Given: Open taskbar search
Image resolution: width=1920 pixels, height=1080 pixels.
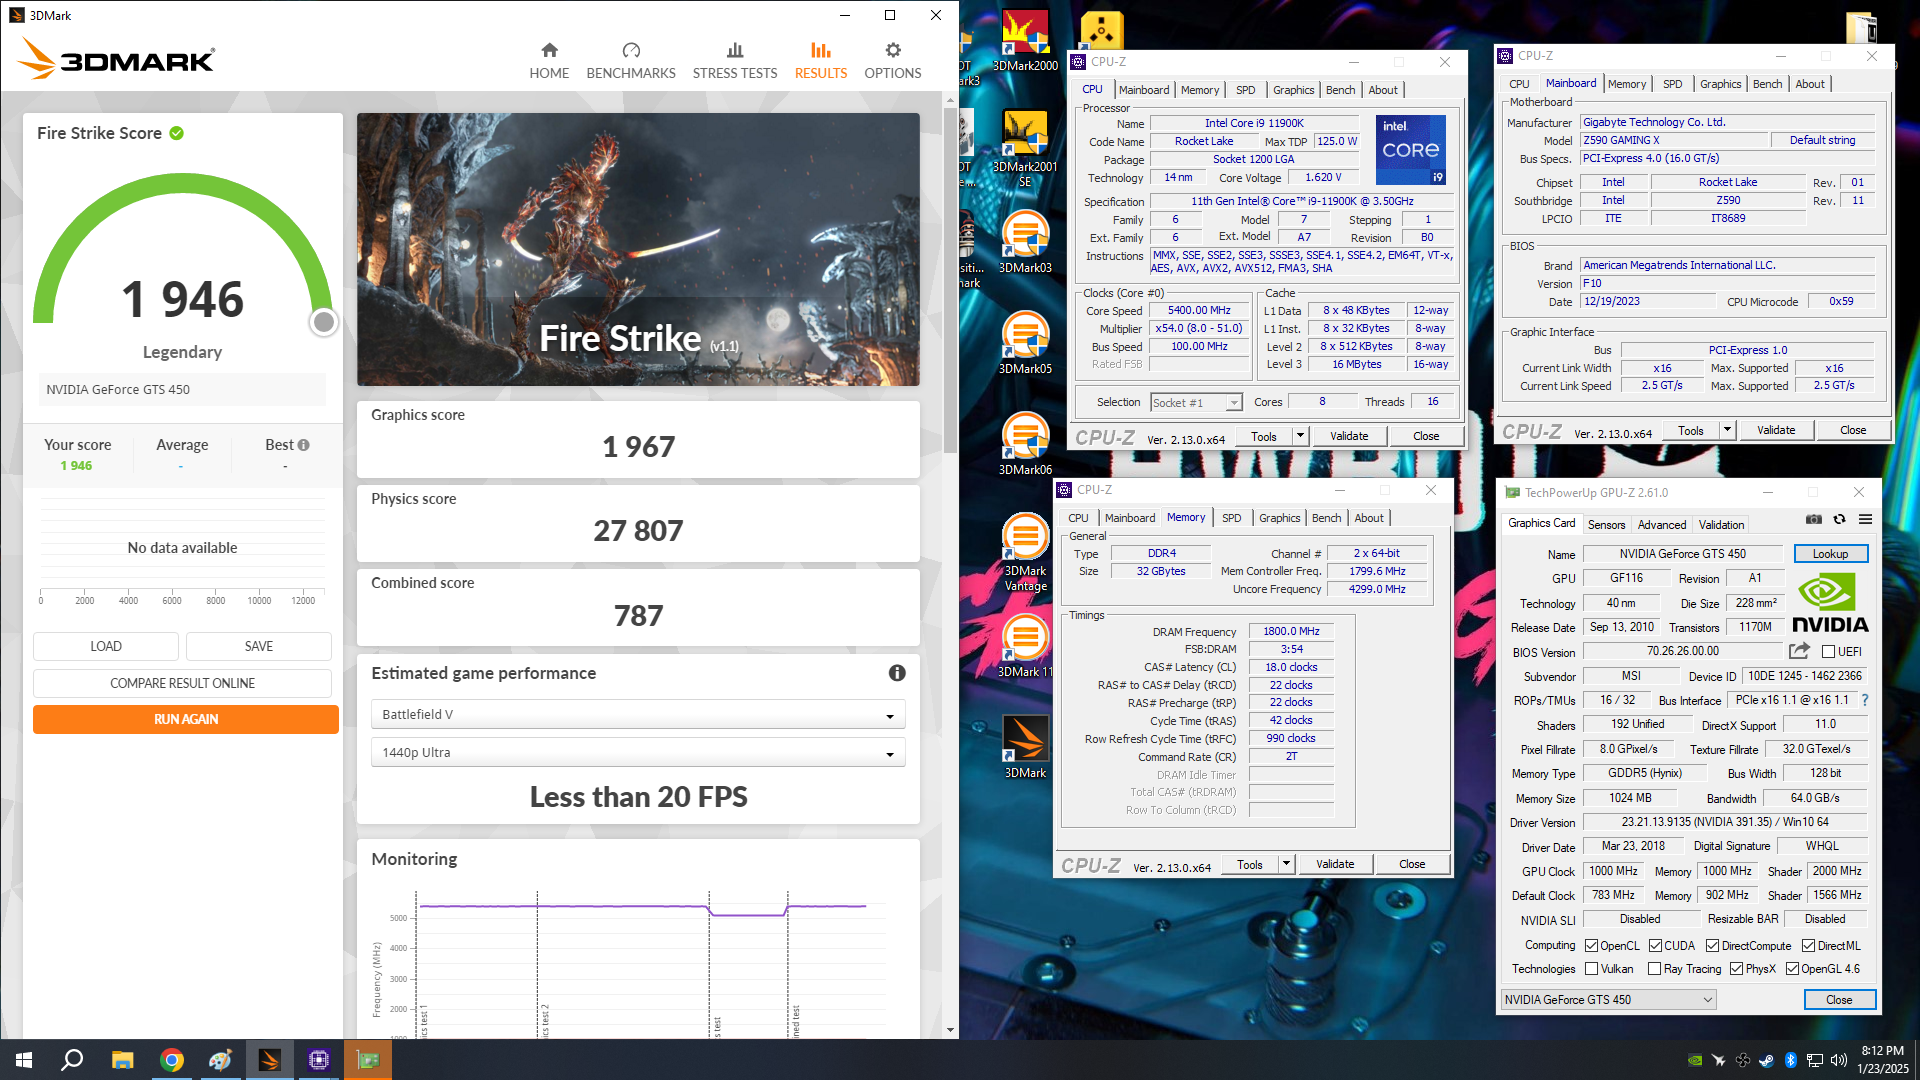Looking at the screenshot, I should click(x=72, y=1060).
